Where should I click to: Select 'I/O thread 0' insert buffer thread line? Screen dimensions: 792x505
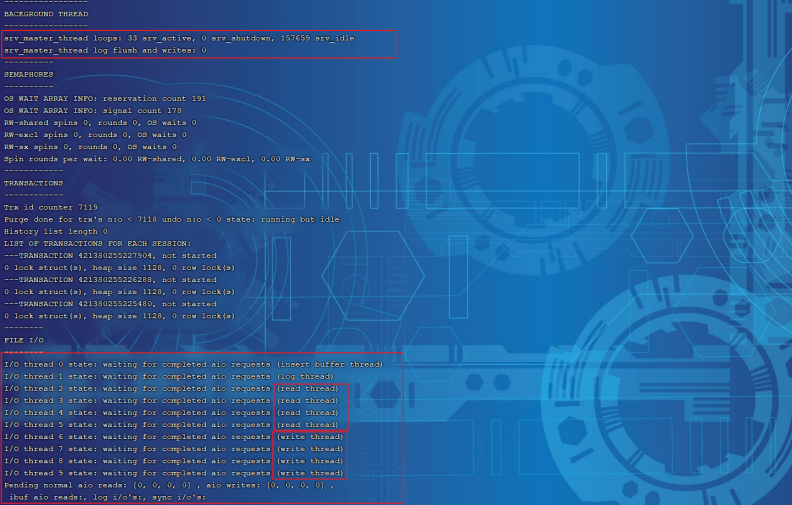[194, 365]
